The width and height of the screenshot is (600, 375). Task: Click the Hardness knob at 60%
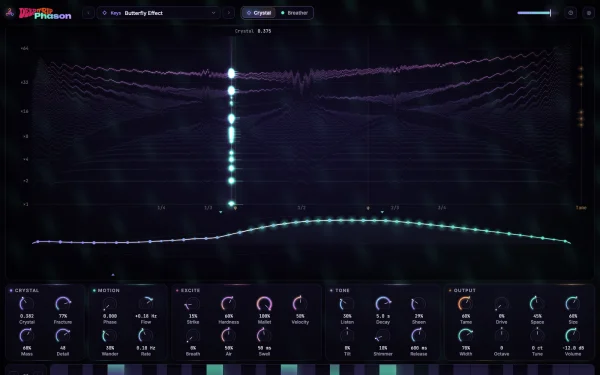[228, 304]
